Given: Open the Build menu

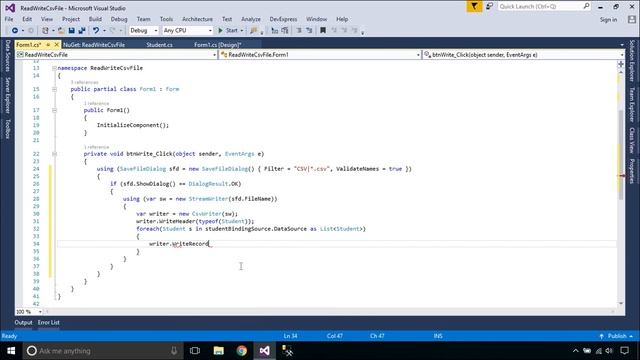Looking at the screenshot, I should (x=95, y=19).
